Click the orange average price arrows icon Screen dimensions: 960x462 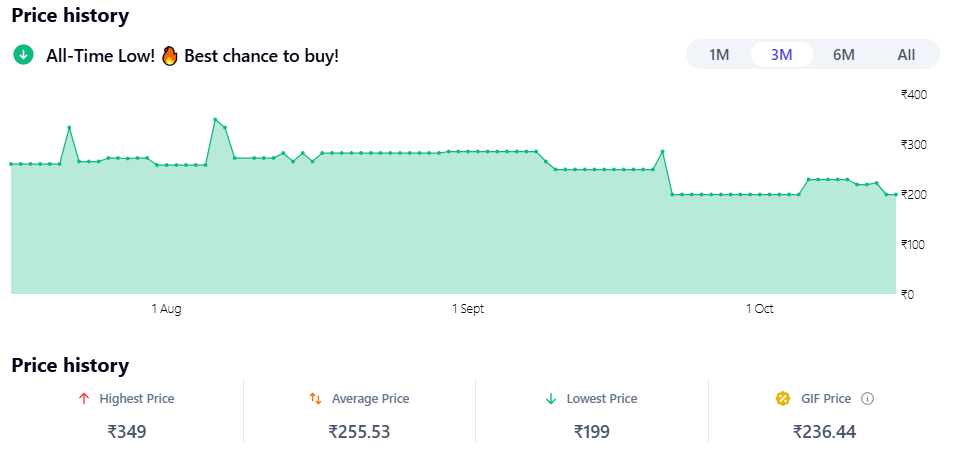315,399
